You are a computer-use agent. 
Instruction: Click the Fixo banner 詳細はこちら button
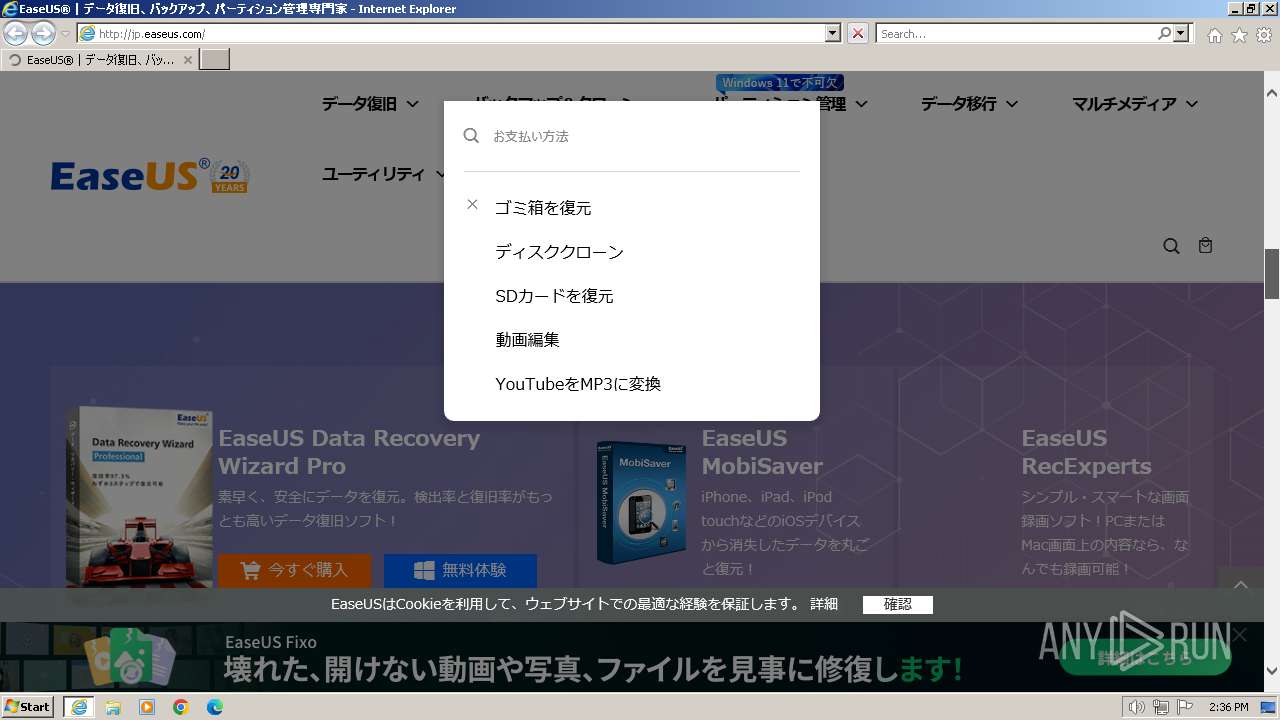(1145, 657)
